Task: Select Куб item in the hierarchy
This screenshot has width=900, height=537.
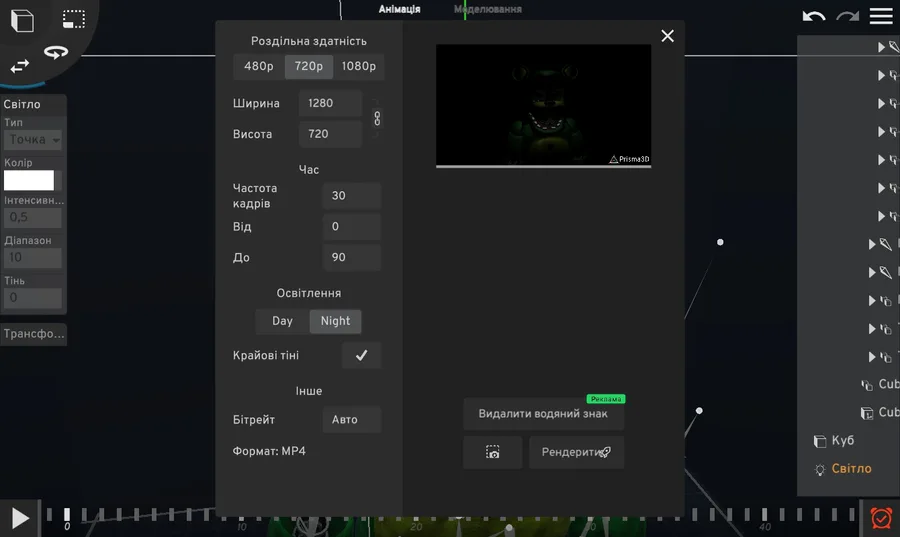Action: pyautogui.click(x=843, y=441)
